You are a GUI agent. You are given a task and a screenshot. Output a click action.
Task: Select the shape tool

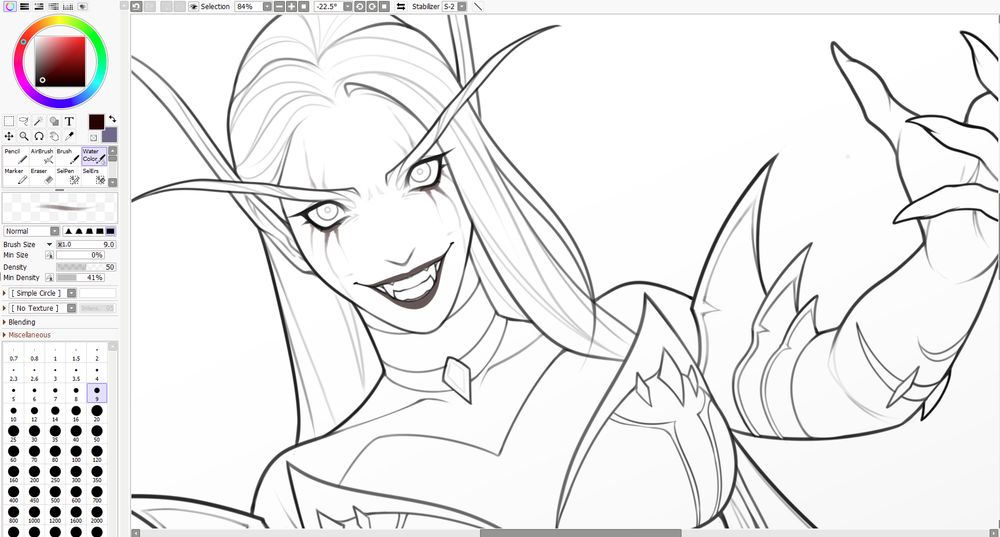coord(54,121)
